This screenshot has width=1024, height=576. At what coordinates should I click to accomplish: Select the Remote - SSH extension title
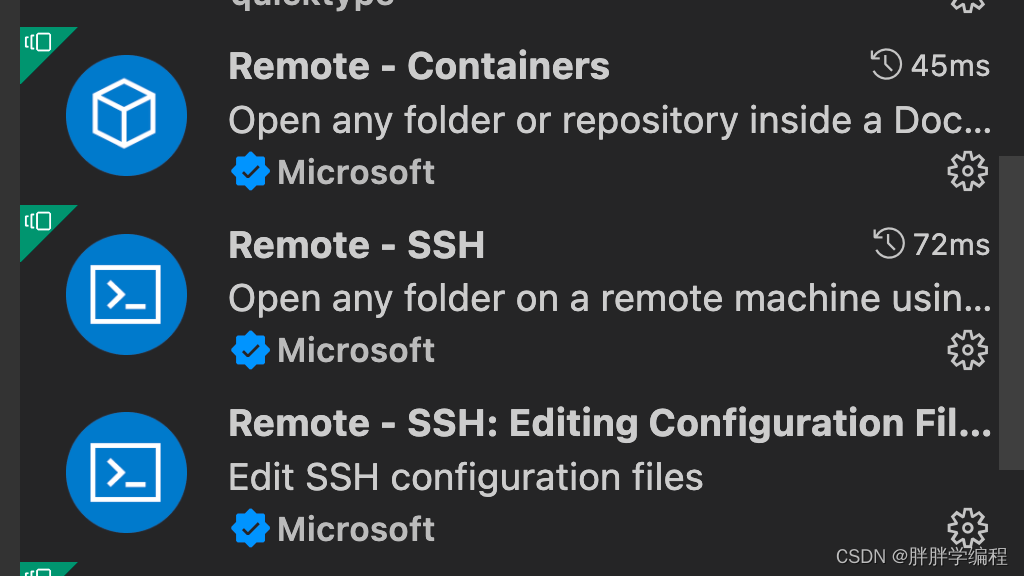[356, 245]
